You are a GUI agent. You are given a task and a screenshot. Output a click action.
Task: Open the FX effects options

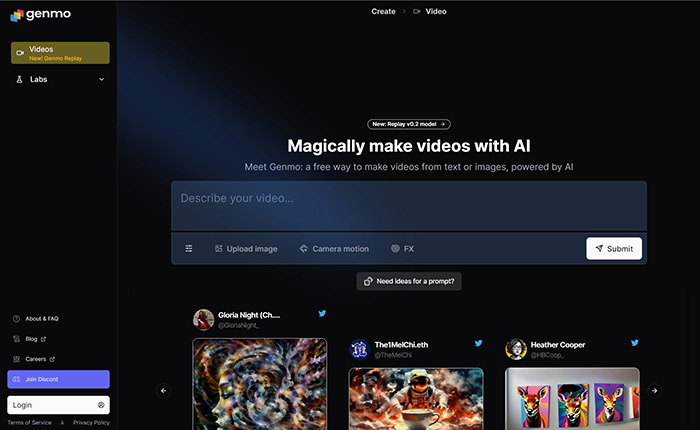[402, 249]
